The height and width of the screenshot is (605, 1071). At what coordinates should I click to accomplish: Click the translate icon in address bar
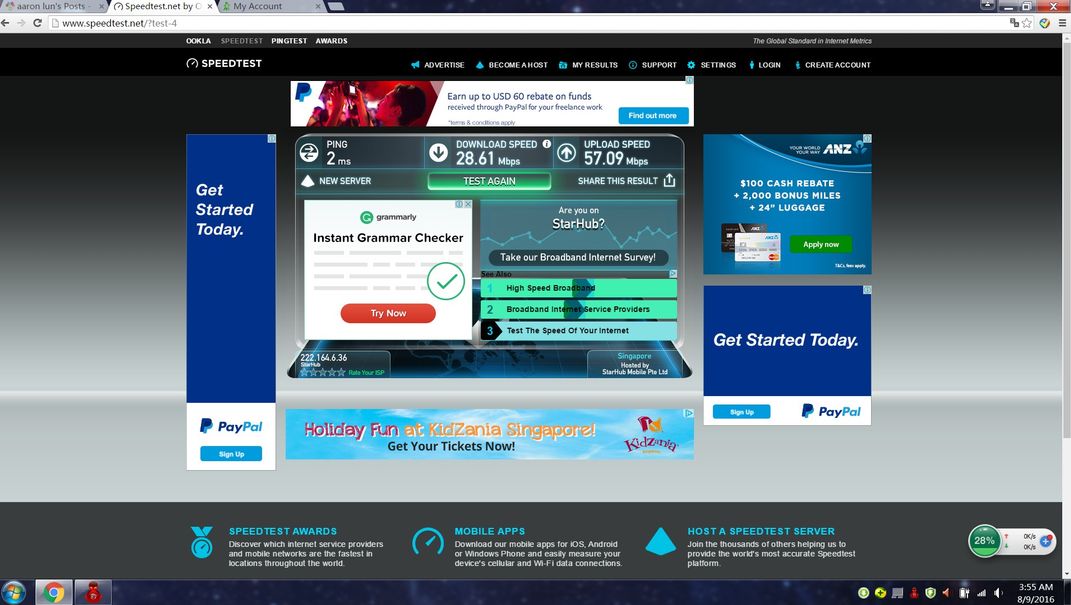[x=1014, y=23]
